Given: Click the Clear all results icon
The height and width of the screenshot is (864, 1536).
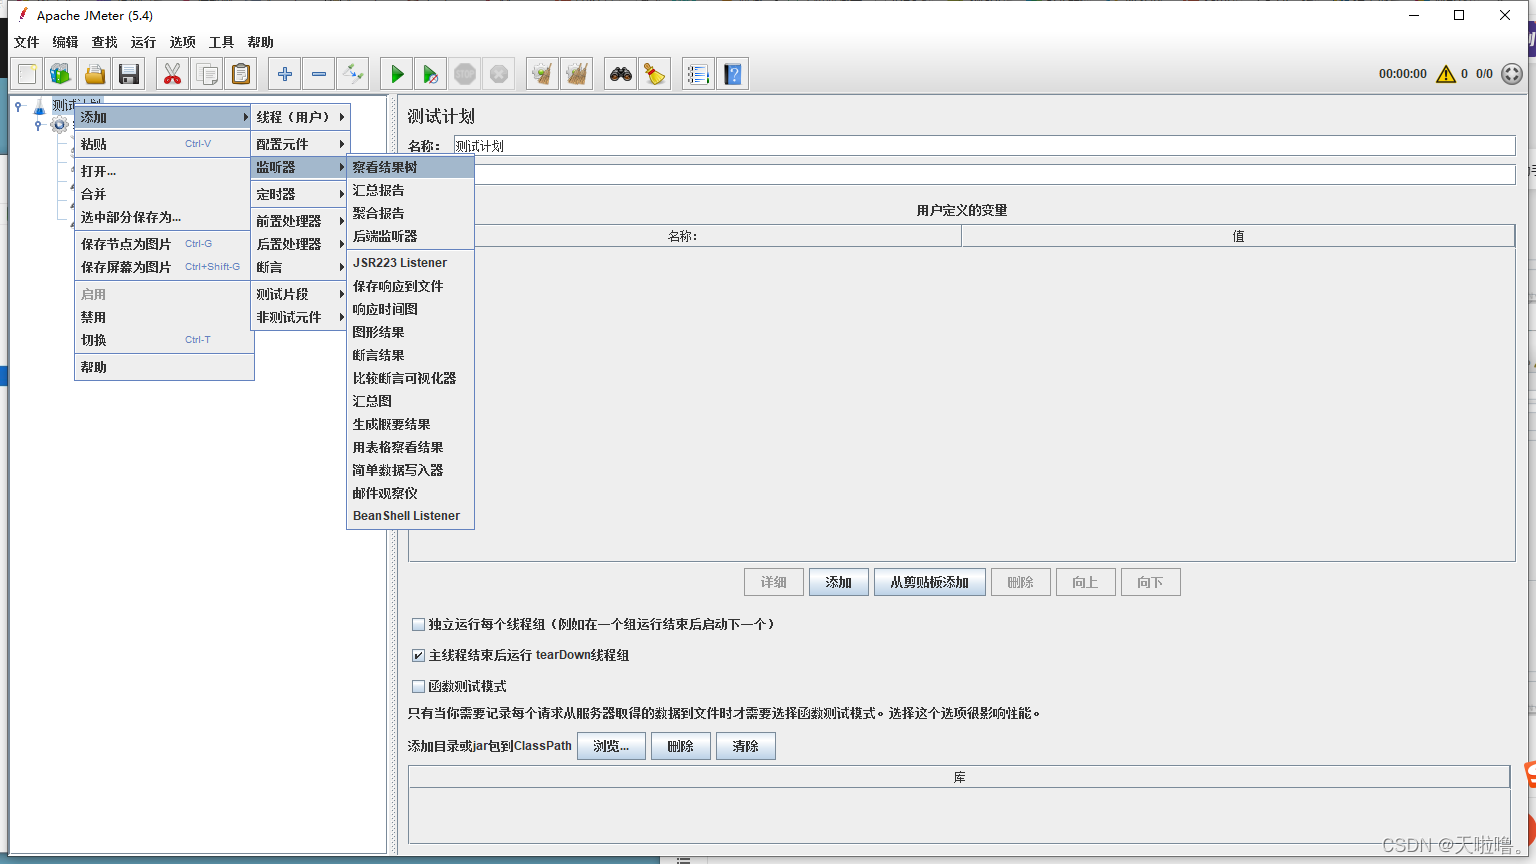Looking at the screenshot, I should click(x=577, y=74).
